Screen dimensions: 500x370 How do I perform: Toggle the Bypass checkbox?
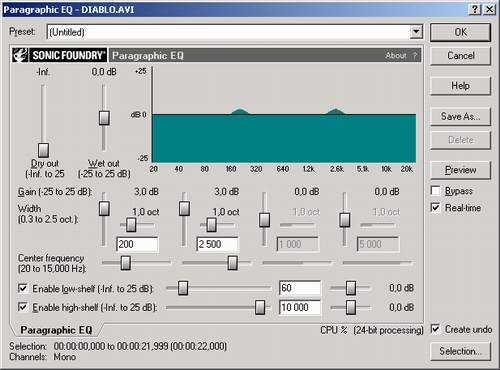tap(435, 191)
